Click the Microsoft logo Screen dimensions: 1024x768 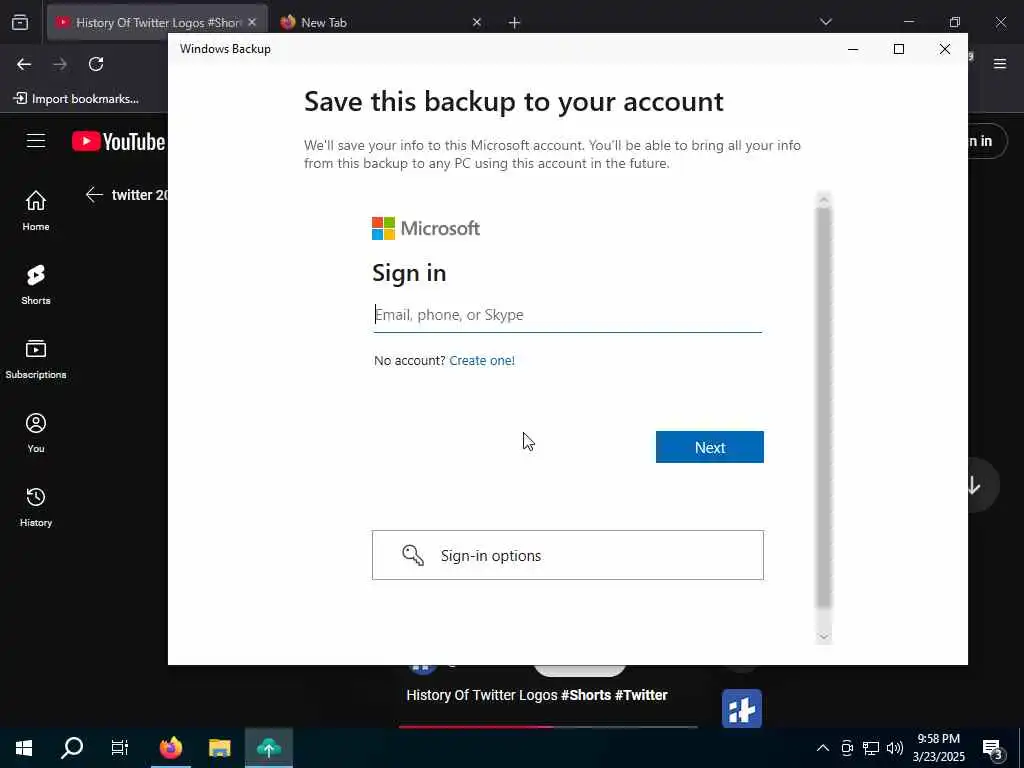(x=426, y=229)
